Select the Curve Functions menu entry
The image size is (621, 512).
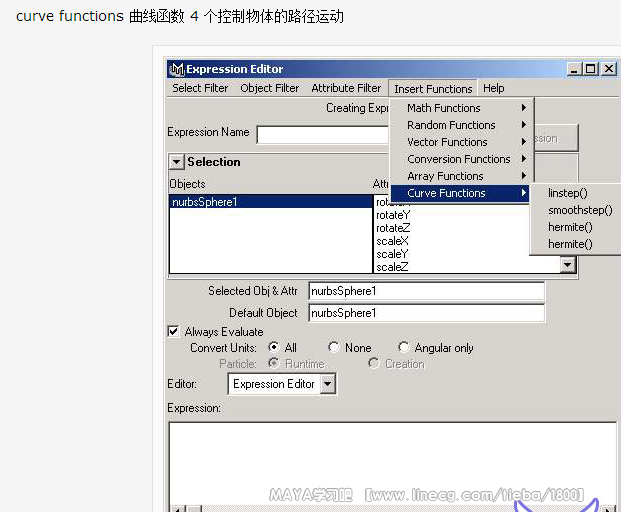(460, 193)
